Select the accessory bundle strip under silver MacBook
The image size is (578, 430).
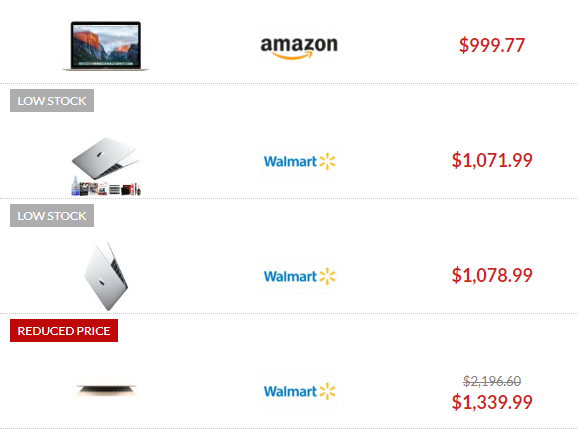point(106,188)
